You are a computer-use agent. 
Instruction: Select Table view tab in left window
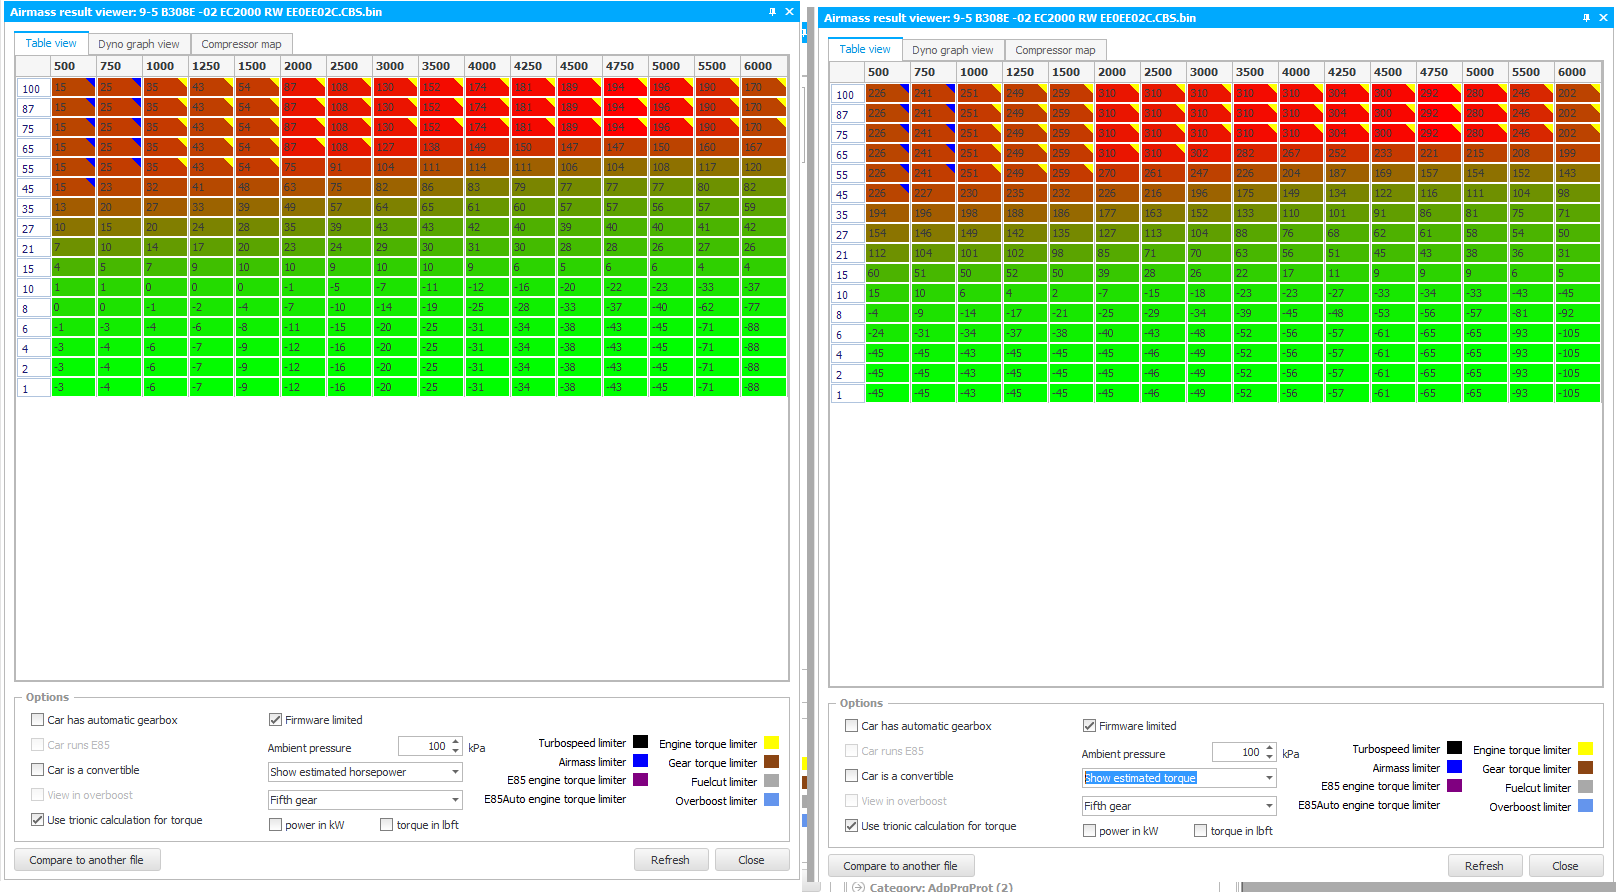click(51, 43)
